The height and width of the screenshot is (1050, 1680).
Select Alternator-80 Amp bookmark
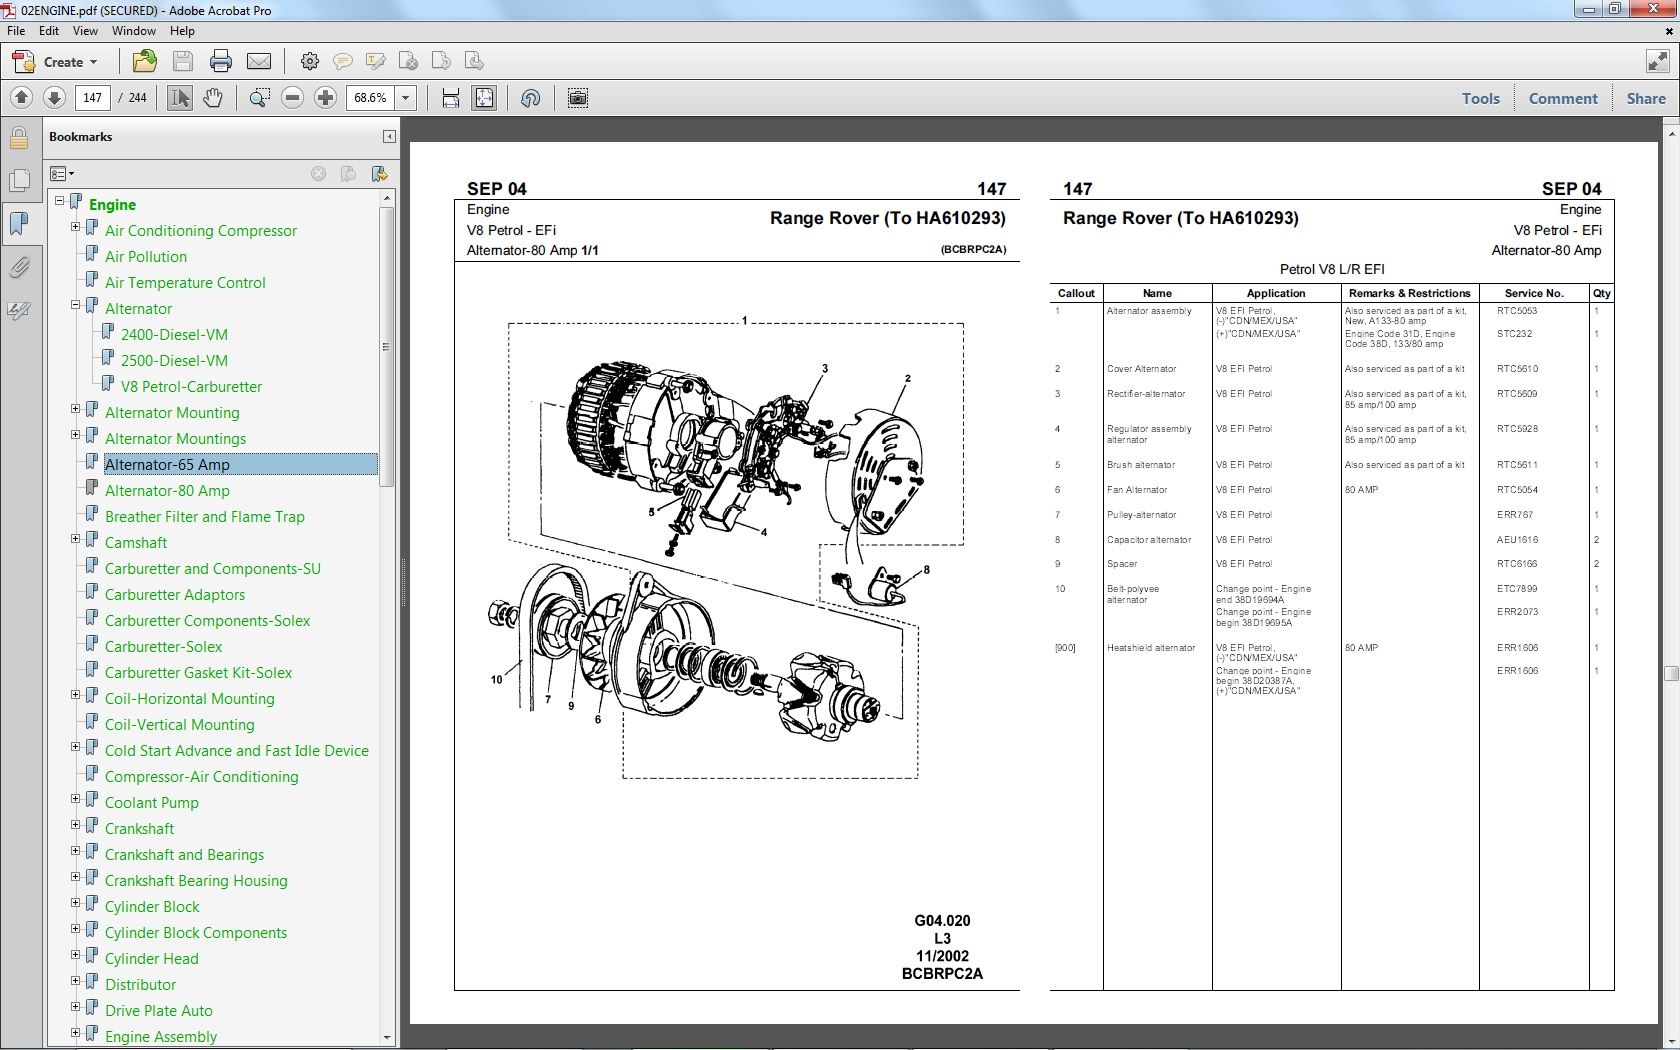pos(167,491)
